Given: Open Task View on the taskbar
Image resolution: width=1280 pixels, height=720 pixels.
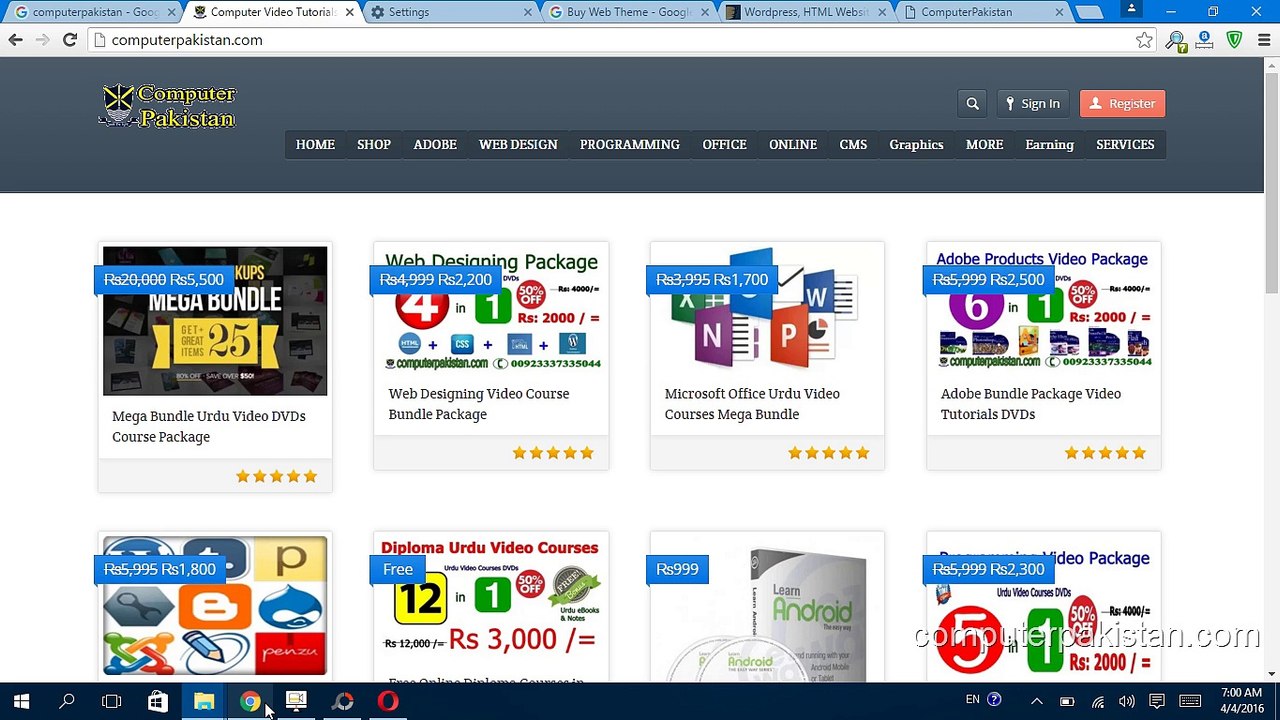Looking at the screenshot, I should (112, 701).
